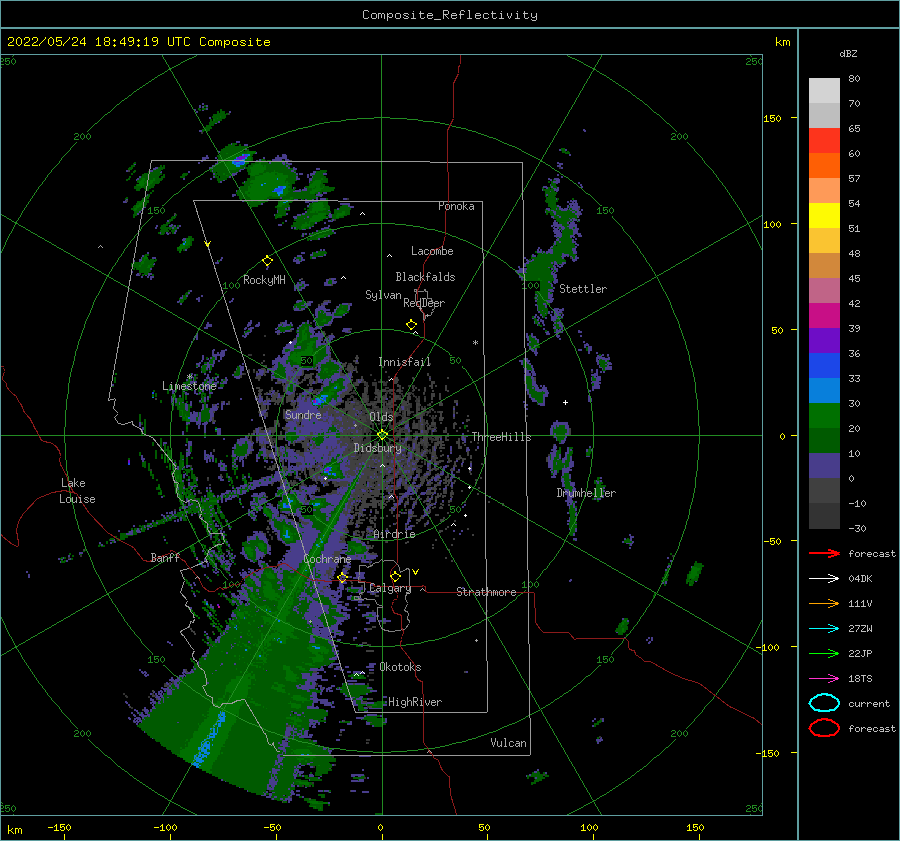
Task: Click the Airdrie city label
Action: (394, 534)
